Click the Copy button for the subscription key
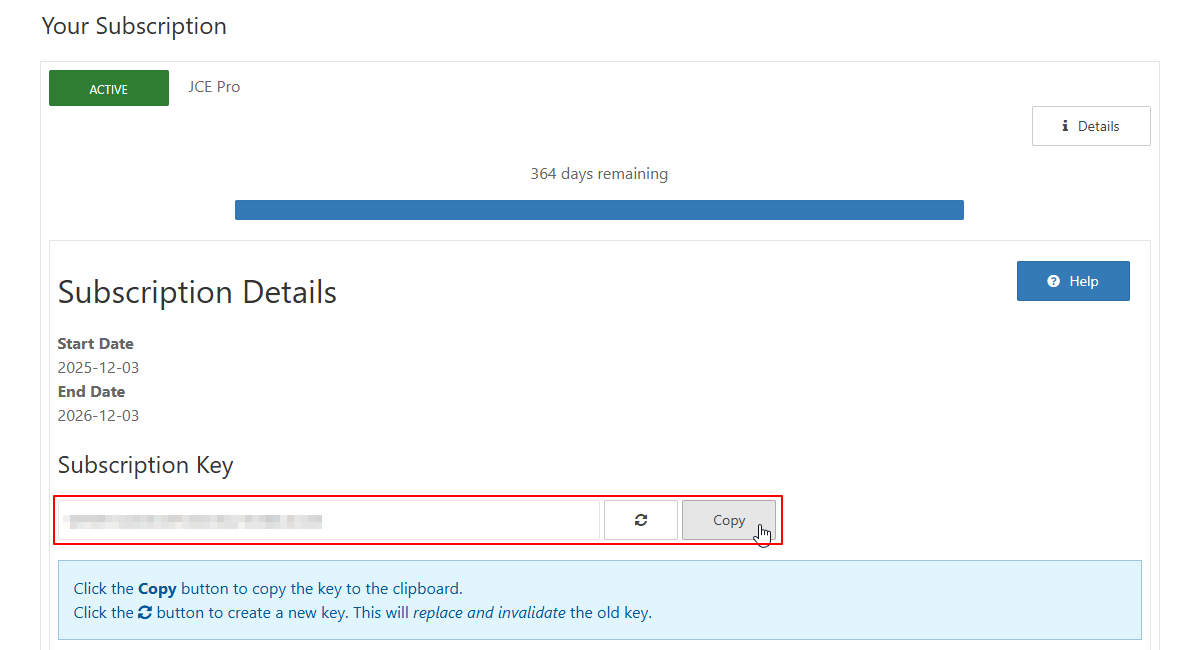1200x650 pixels. (729, 519)
